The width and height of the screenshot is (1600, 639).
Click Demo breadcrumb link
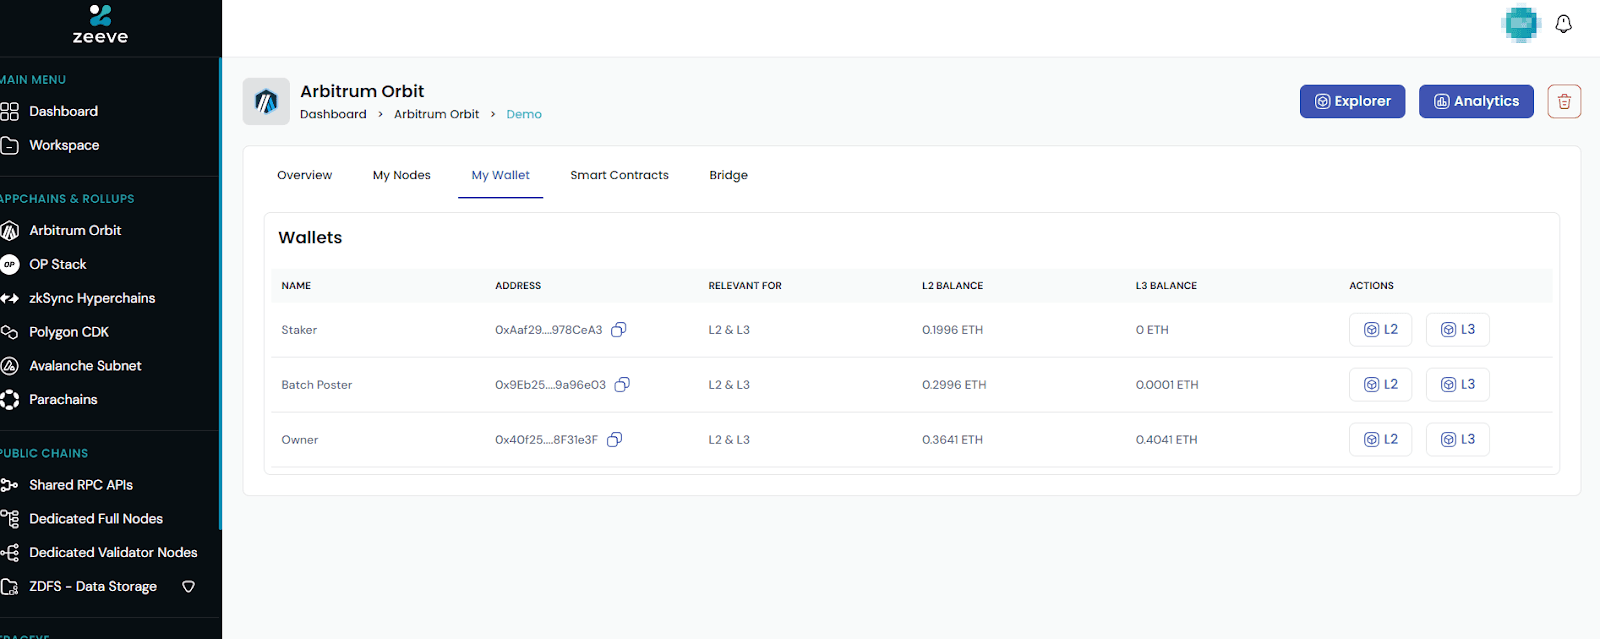(x=524, y=114)
